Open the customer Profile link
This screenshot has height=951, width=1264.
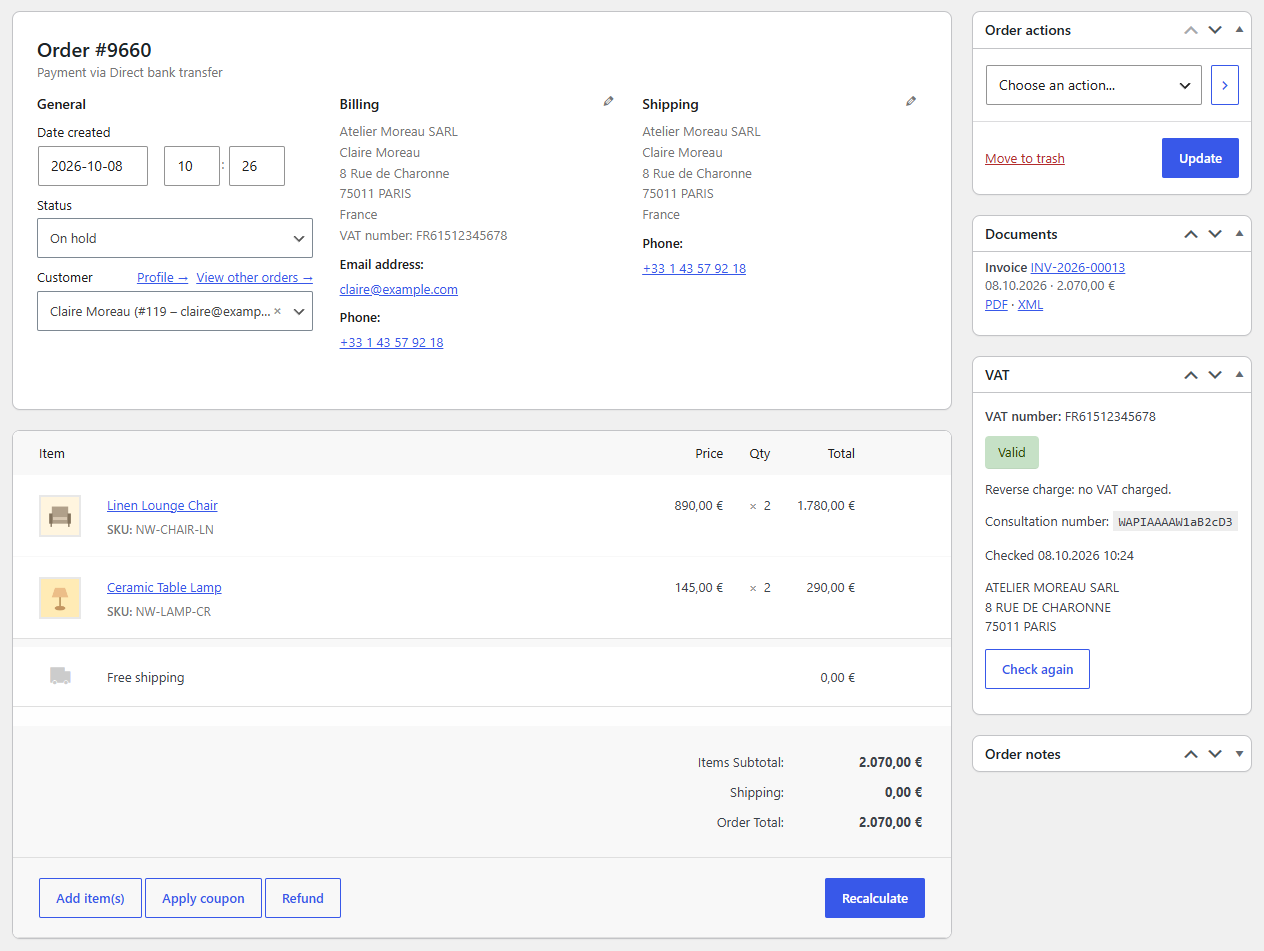[162, 277]
